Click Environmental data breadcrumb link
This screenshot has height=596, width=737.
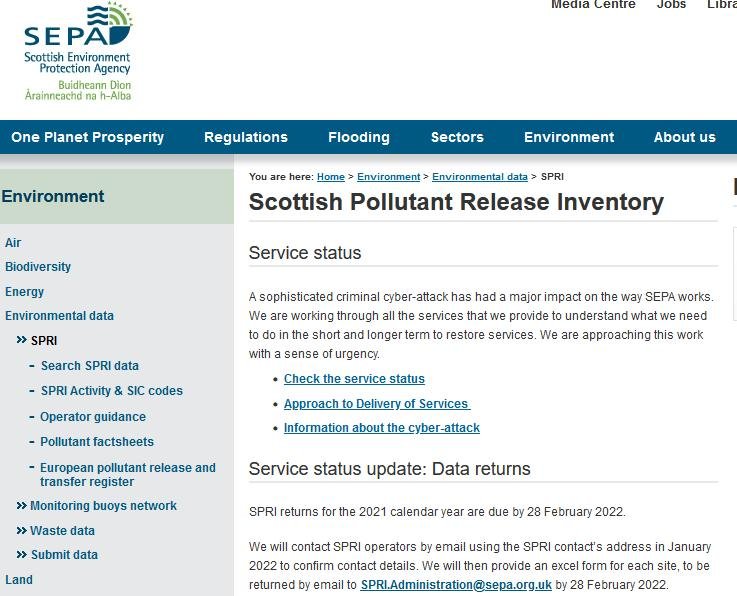[479, 177]
